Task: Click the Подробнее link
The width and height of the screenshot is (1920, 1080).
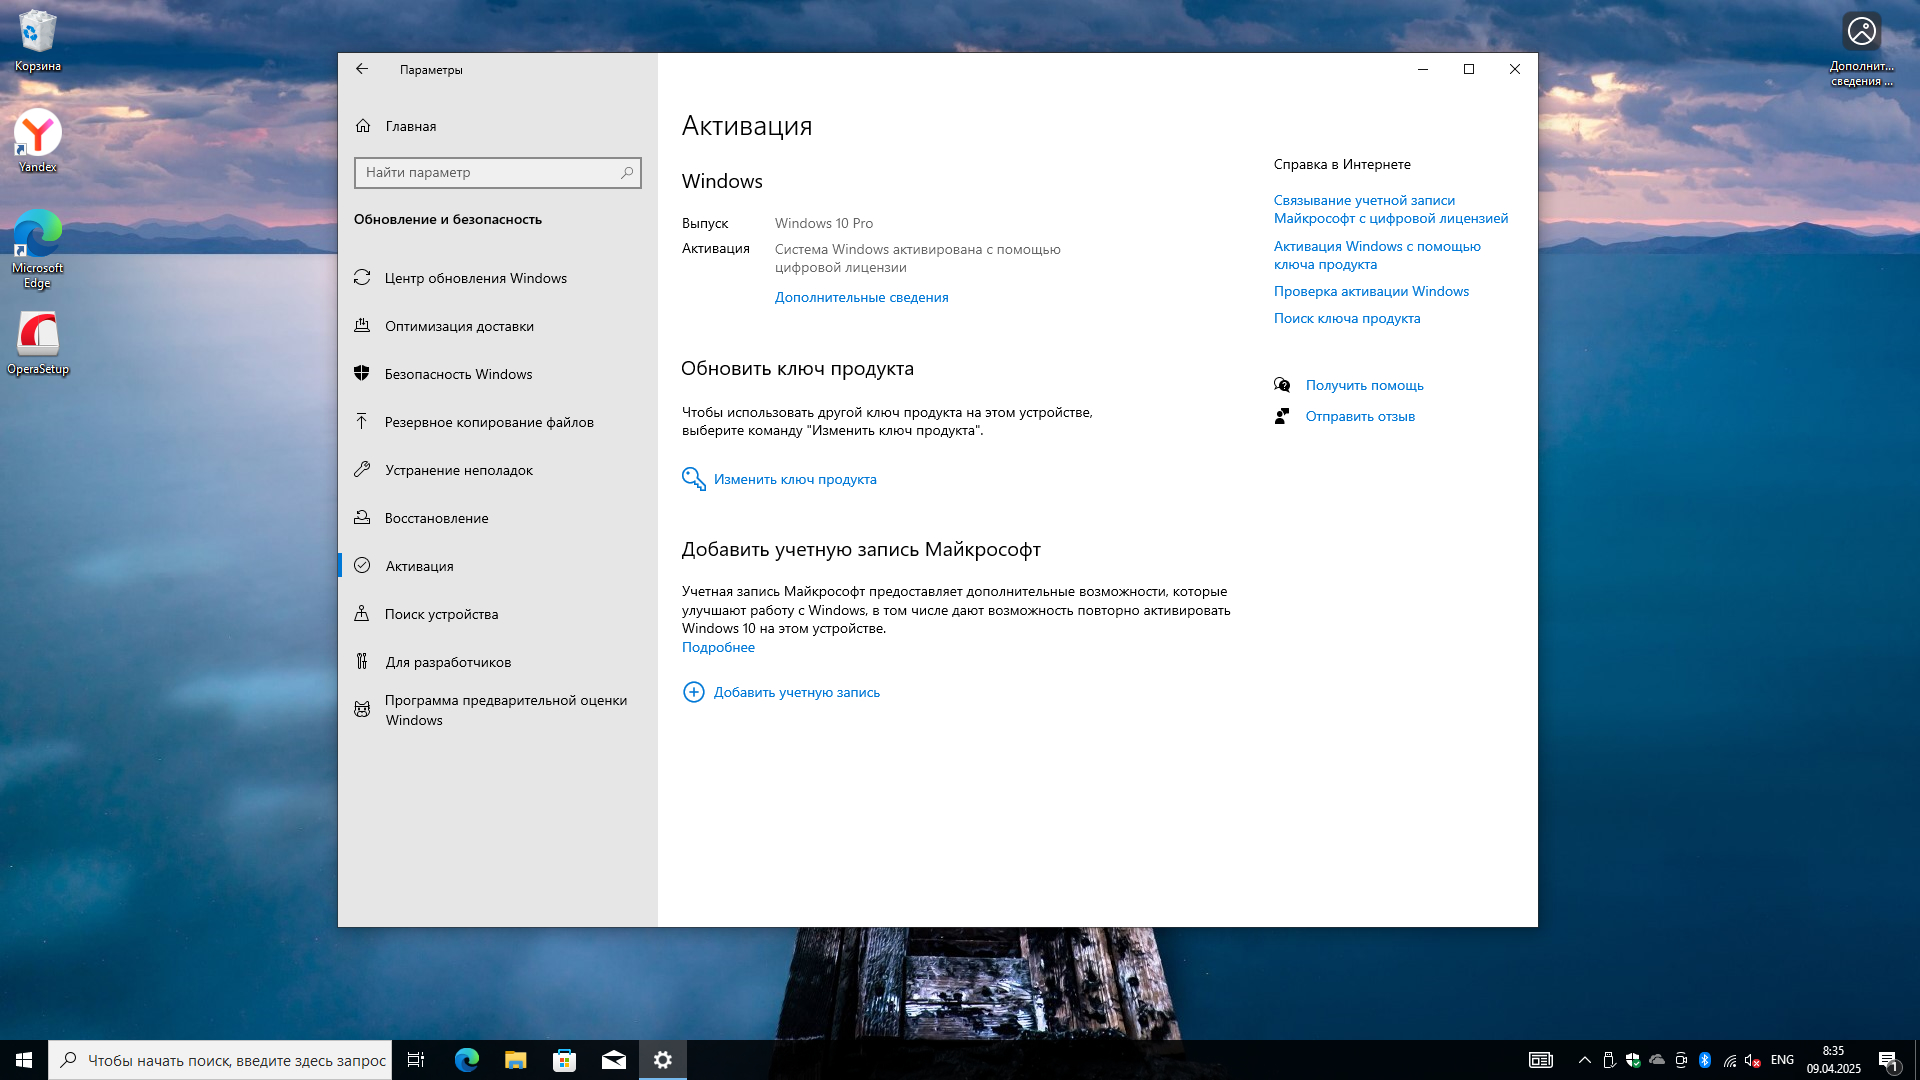Action: point(718,647)
